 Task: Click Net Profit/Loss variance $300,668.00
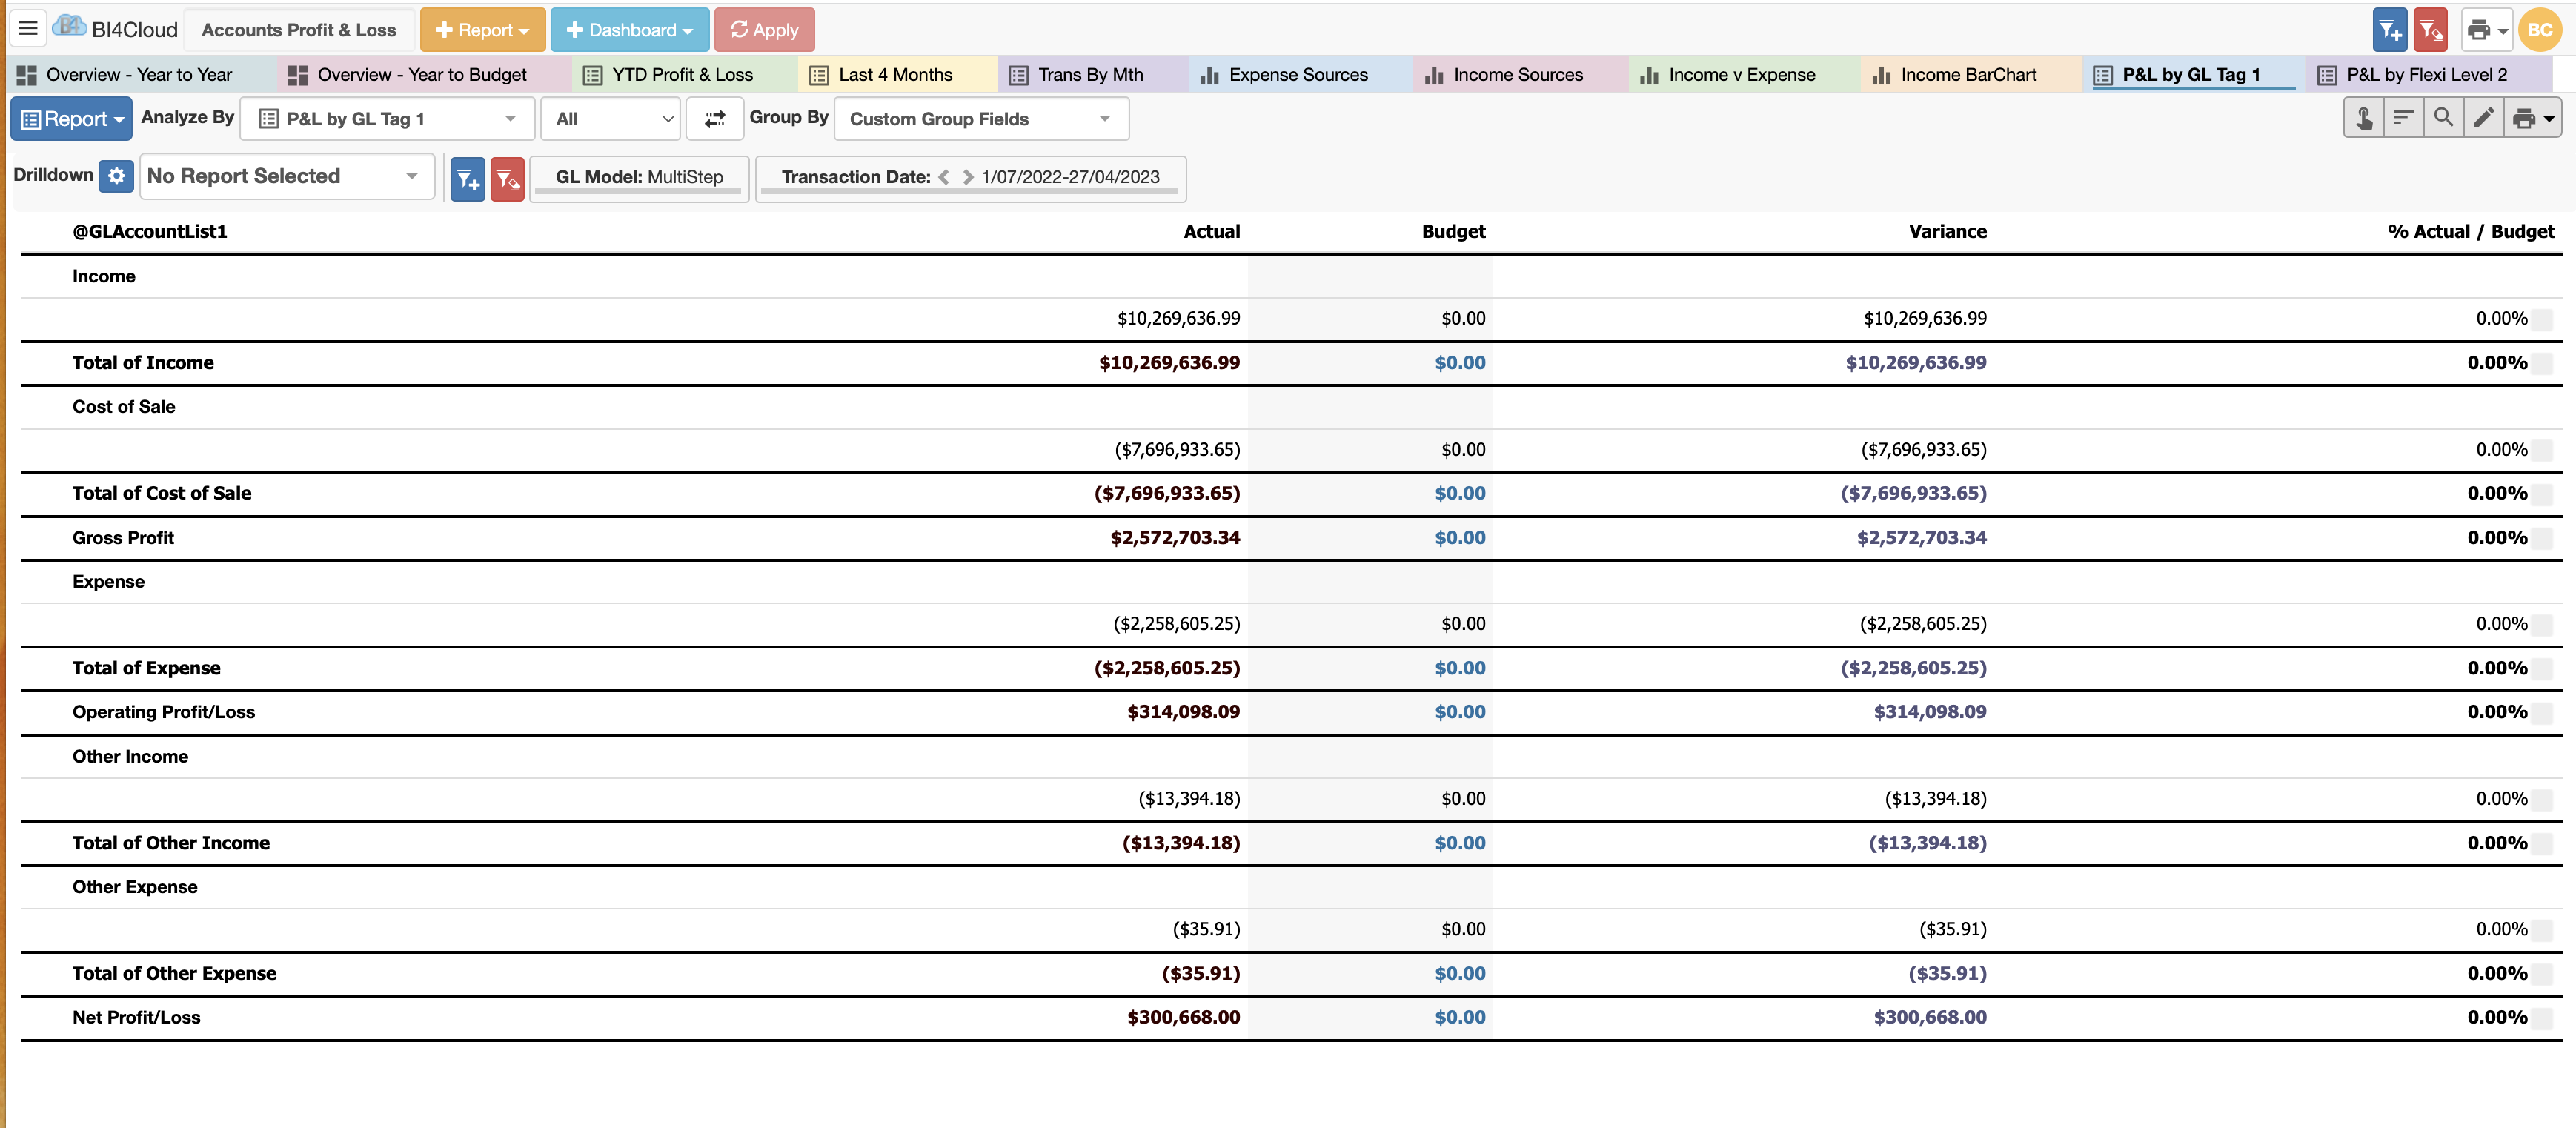tap(1930, 1017)
